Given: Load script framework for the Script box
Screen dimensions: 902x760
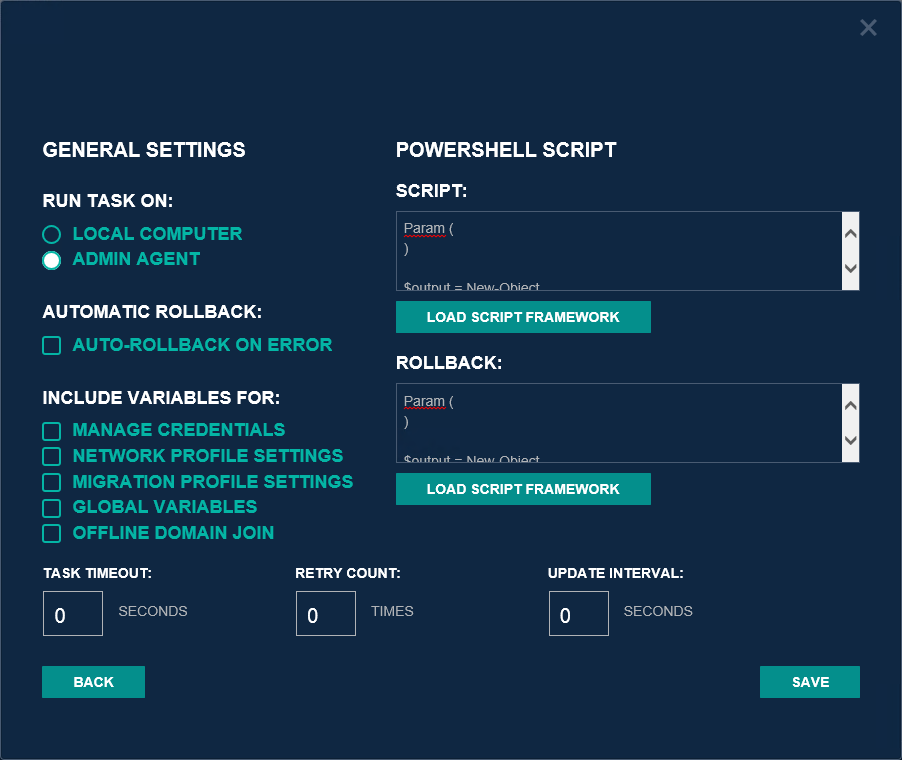Looking at the screenshot, I should coord(523,317).
